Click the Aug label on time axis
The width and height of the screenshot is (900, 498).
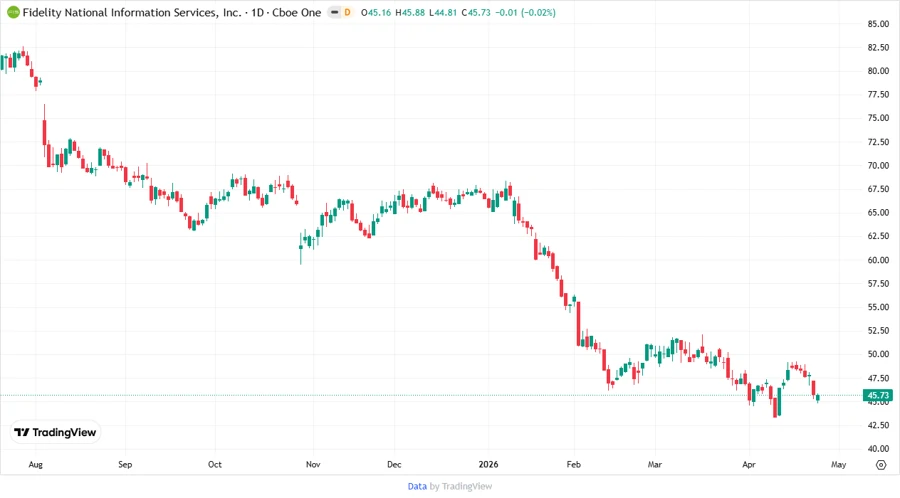pos(36,465)
